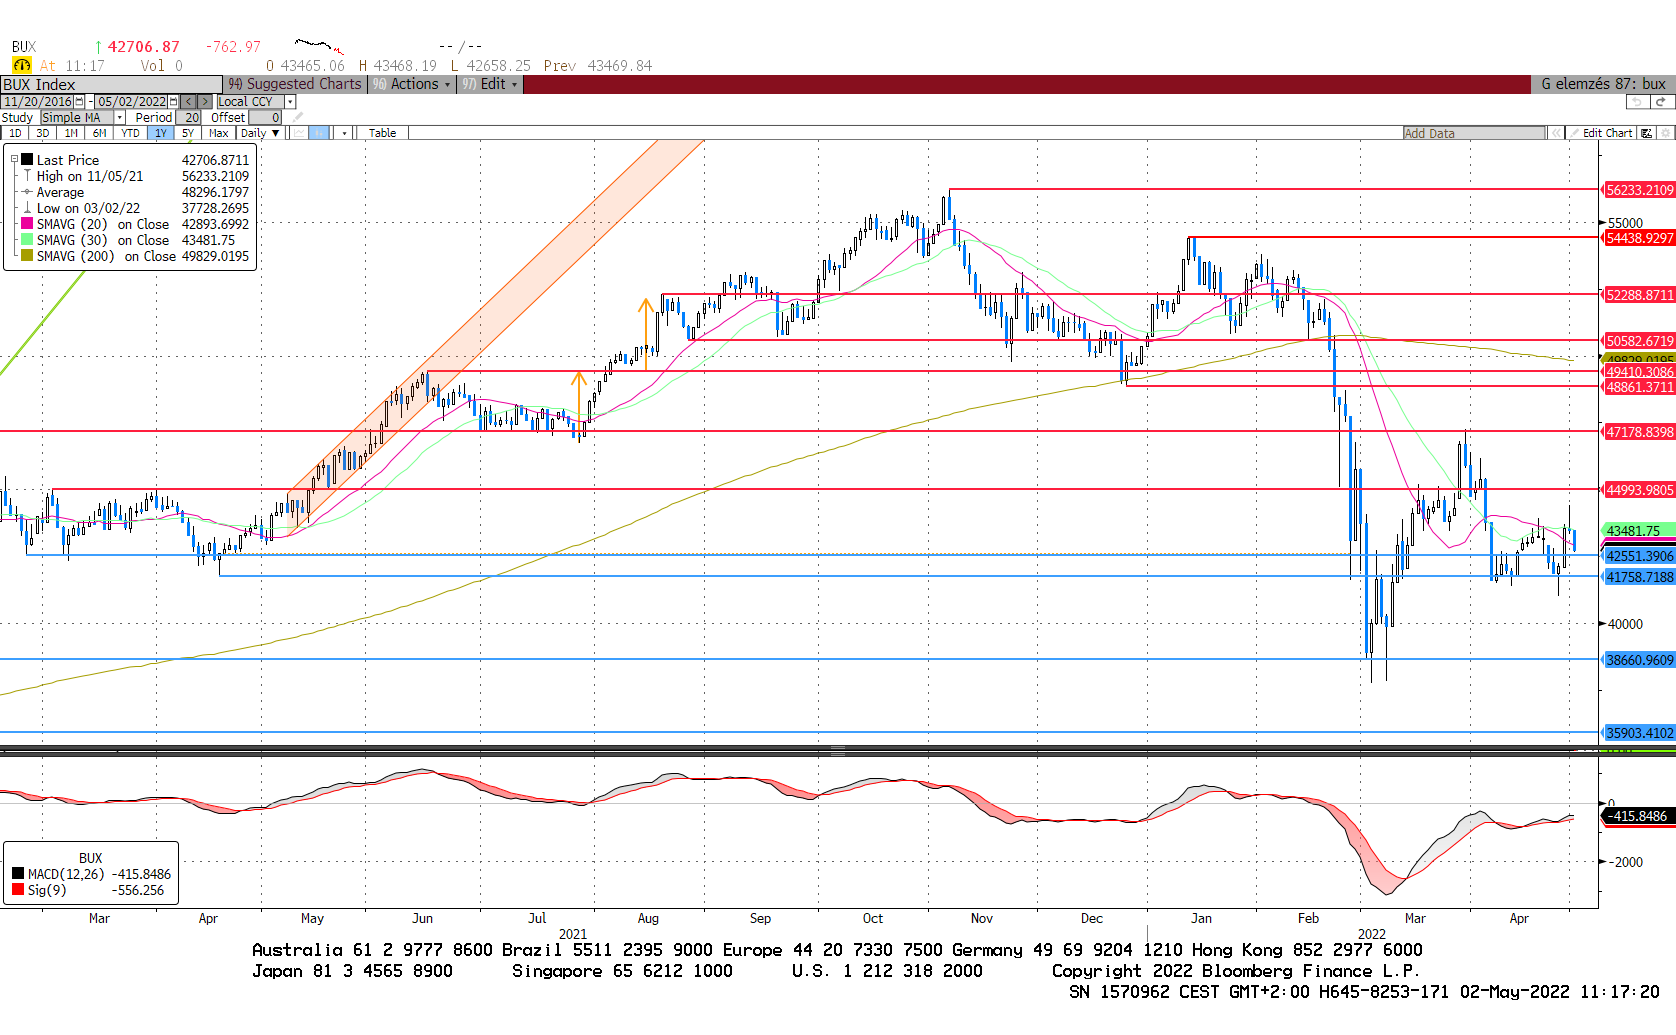The image size is (1676, 1035).
Task: Collapse panel with double-left chevron
Action: (x=1556, y=133)
